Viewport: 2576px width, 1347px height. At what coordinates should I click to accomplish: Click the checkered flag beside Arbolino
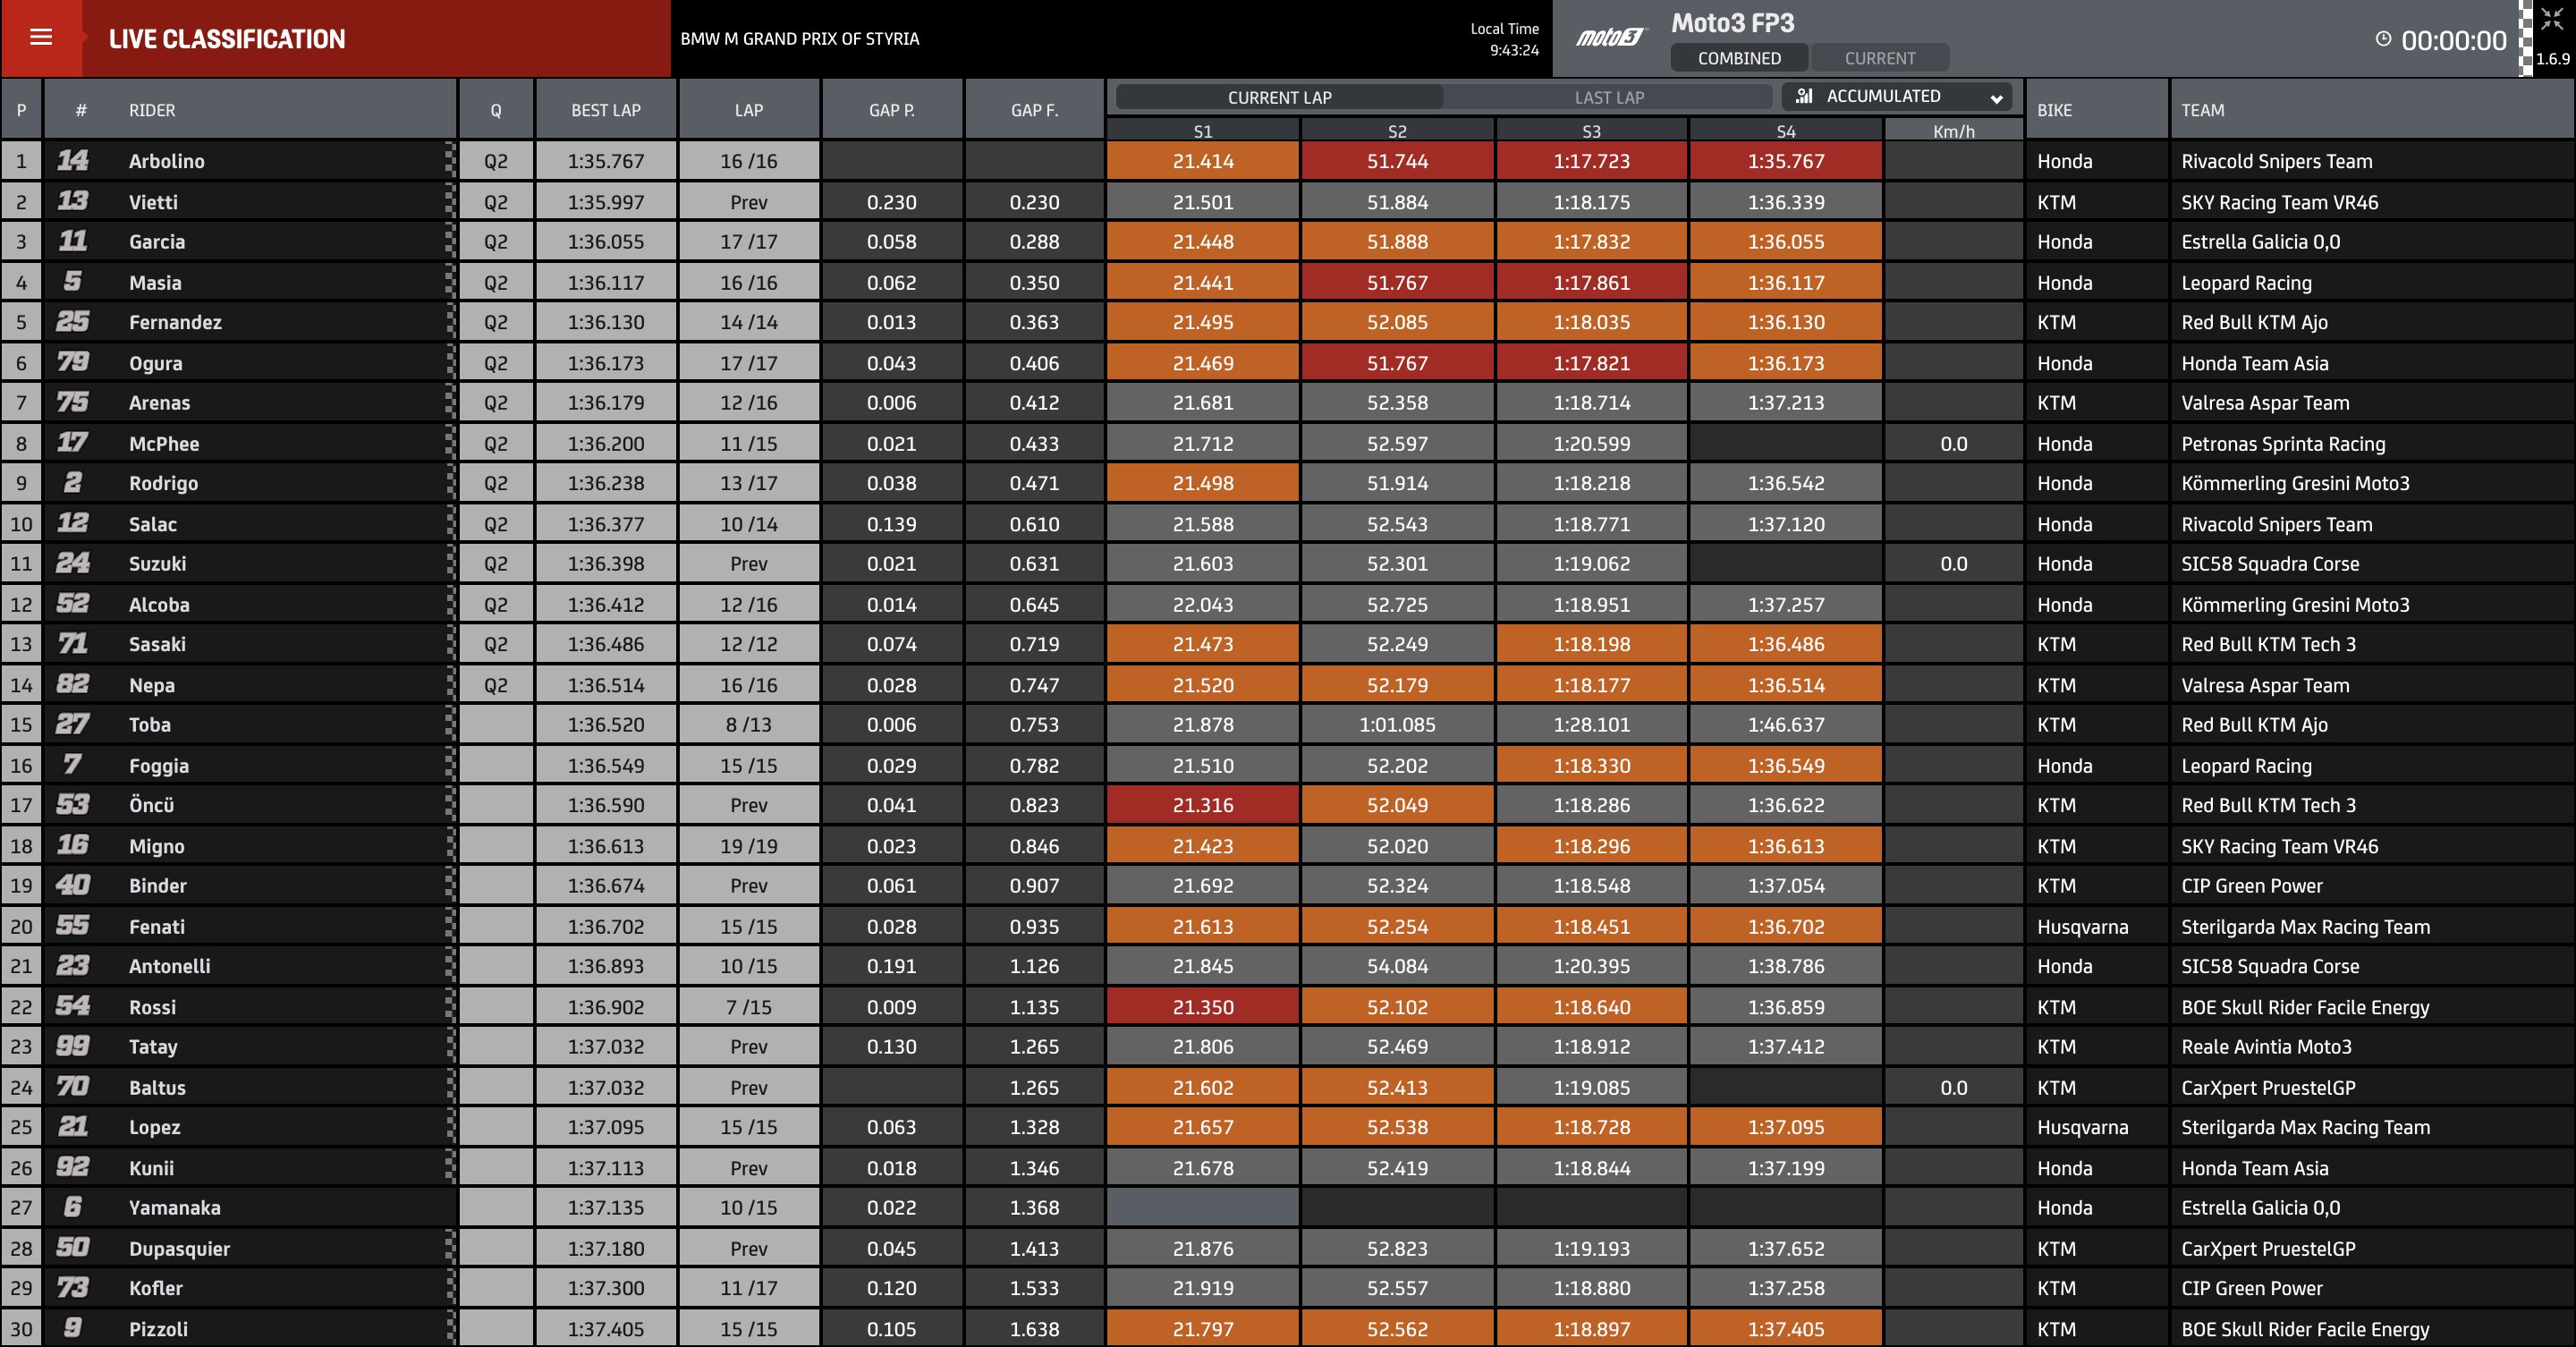click(x=451, y=161)
